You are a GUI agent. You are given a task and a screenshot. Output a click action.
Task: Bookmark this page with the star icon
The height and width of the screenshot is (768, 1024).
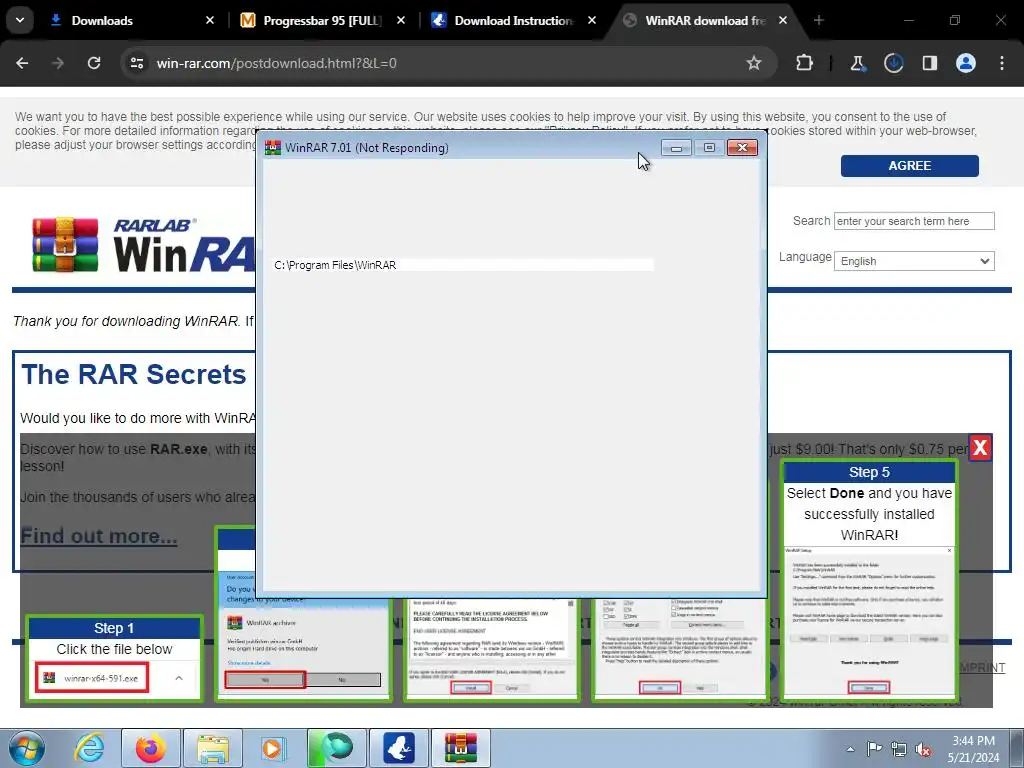pos(754,63)
